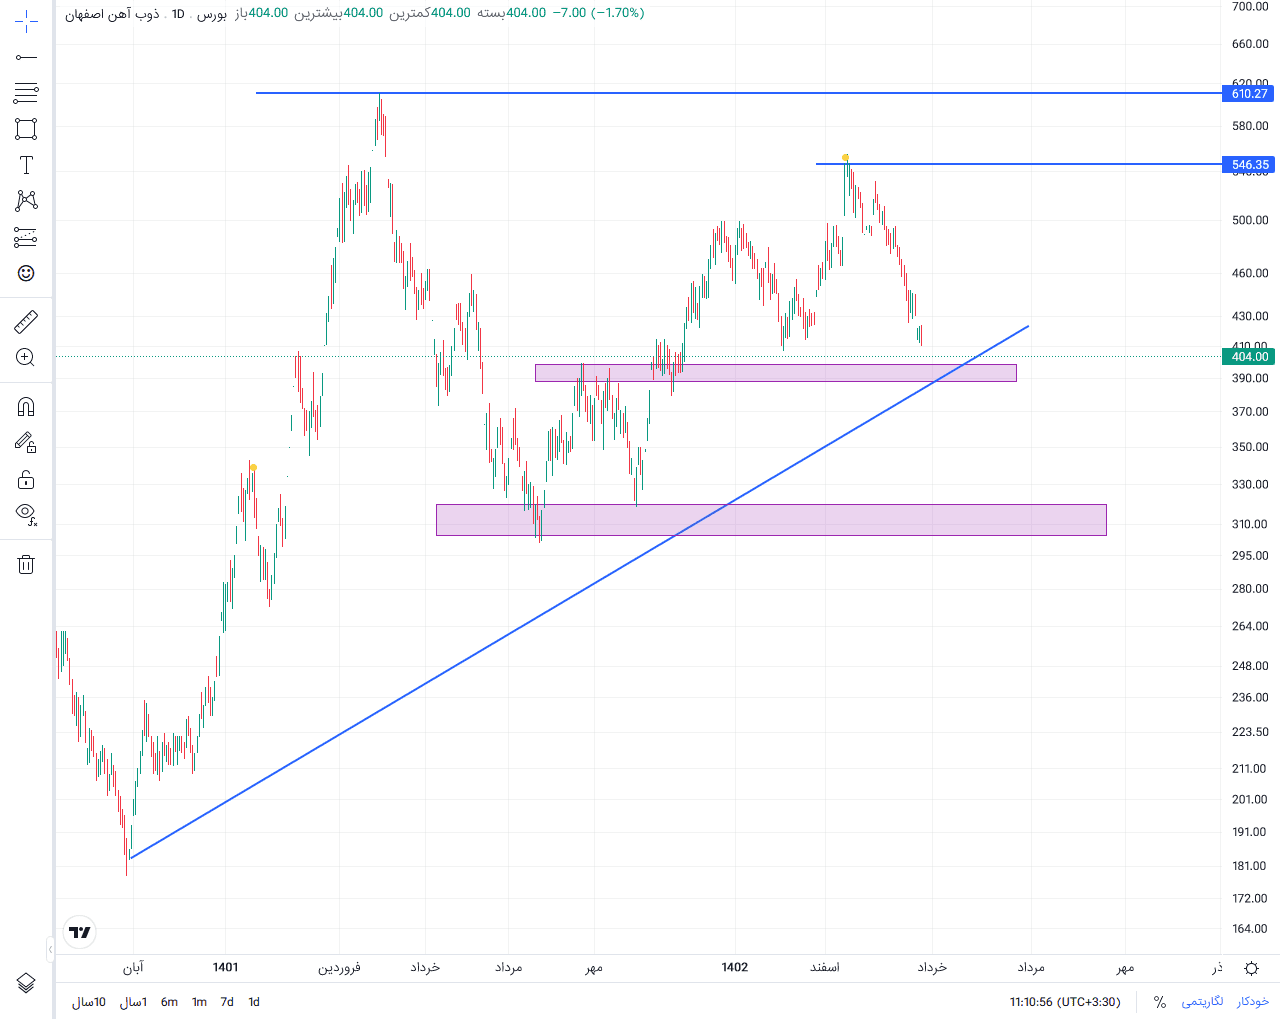Select the blue ascending trend line
Image resolution: width=1280 pixels, height=1019 pixels.
tap(579, 591)
